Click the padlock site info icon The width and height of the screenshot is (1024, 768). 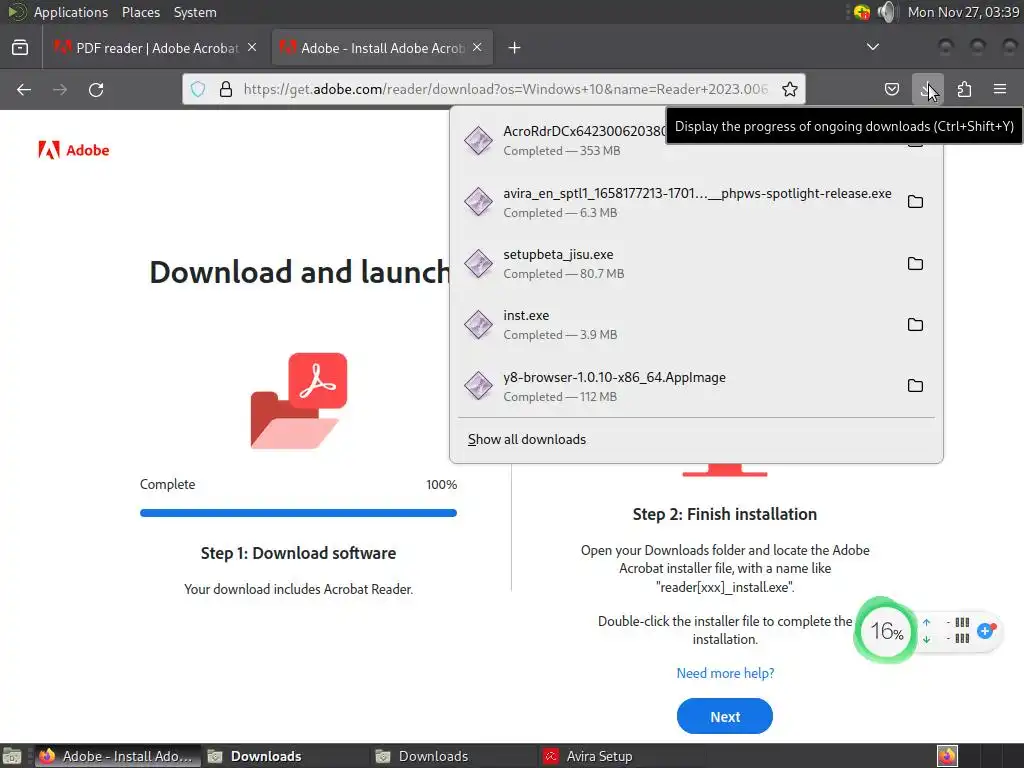click(226, 89)
